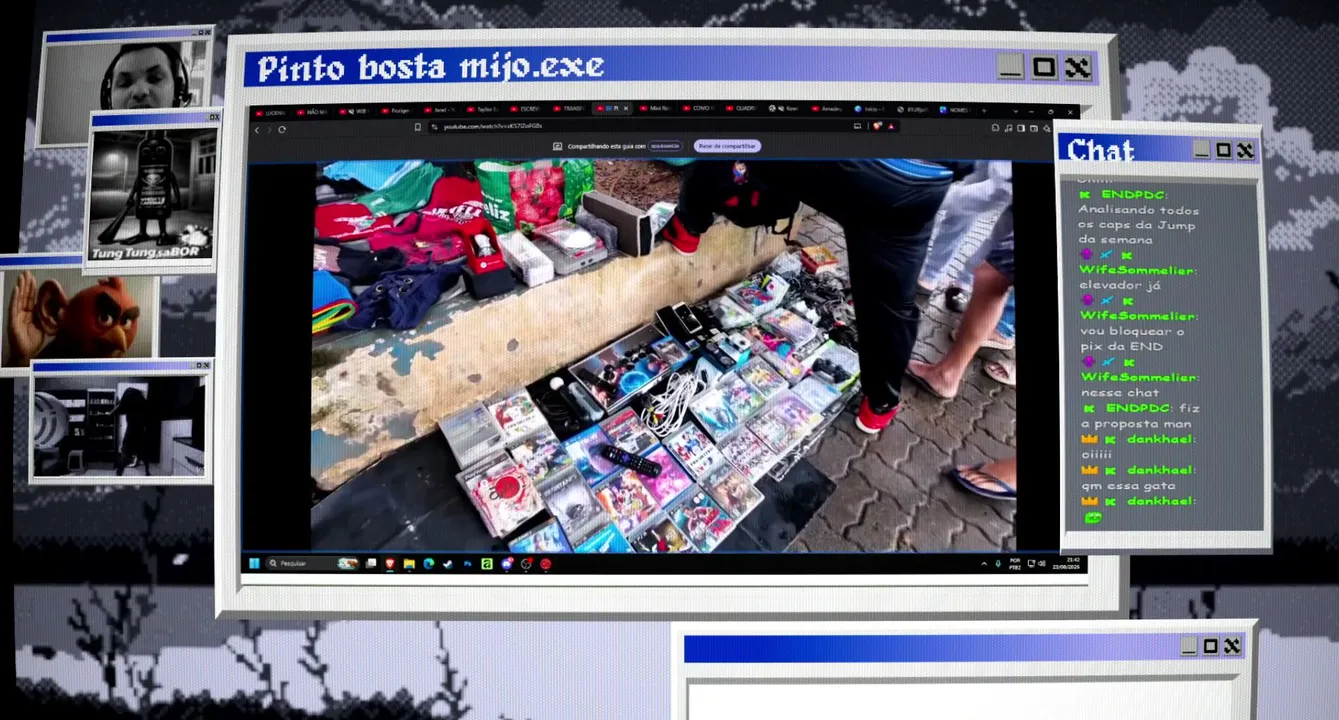Screen dimensions: 1339x720
Task: Click dankhael username above 'qm essa gata'
Action: [x=1160, y=470]
